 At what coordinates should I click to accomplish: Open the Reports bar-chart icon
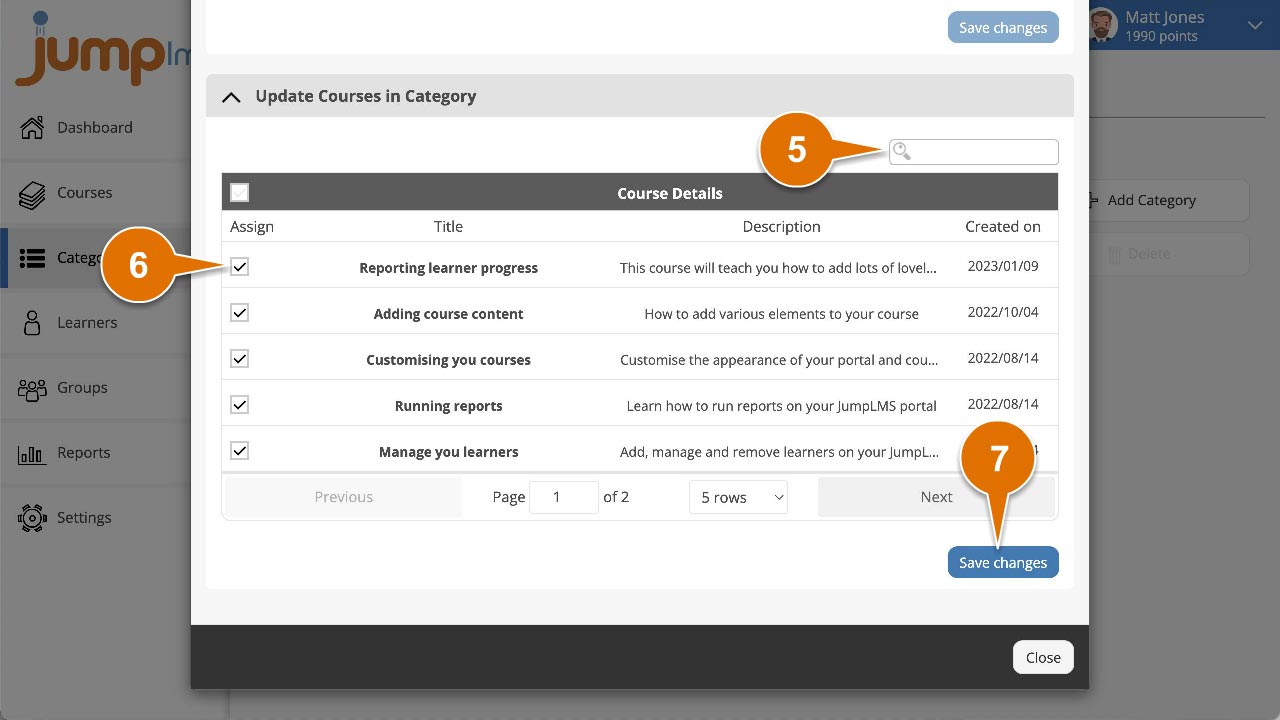click(32, 453)
